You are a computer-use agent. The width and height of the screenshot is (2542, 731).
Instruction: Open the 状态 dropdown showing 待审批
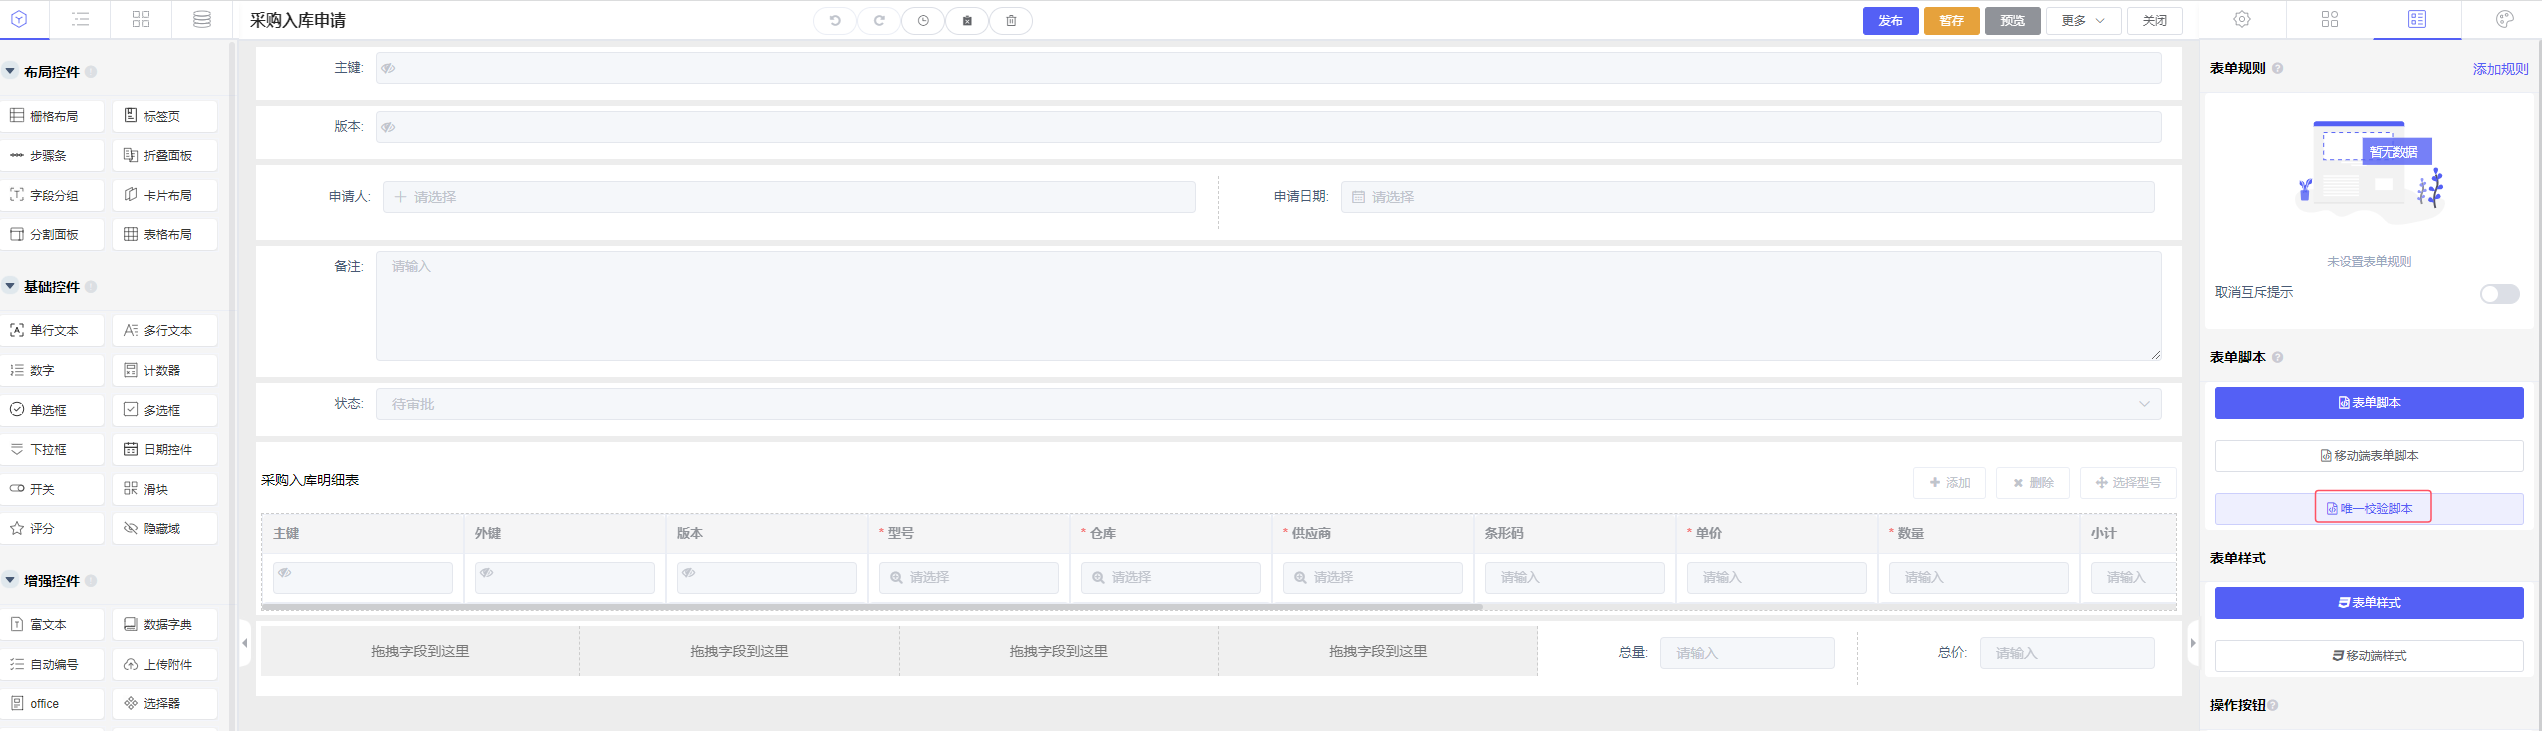pos(1267,404)
